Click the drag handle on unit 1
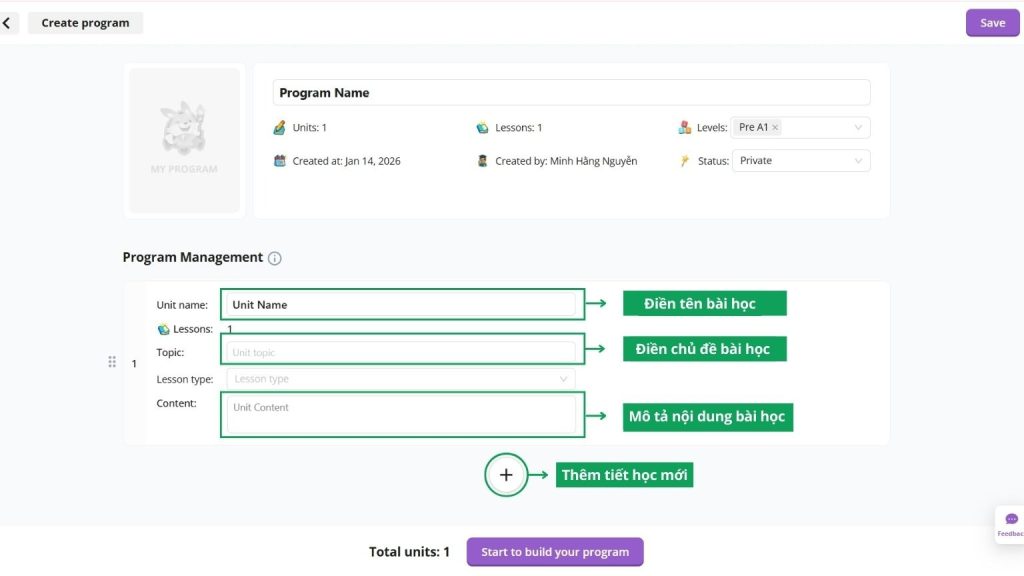The height and width of the screenshot is (576, 1024). point(112,362)
